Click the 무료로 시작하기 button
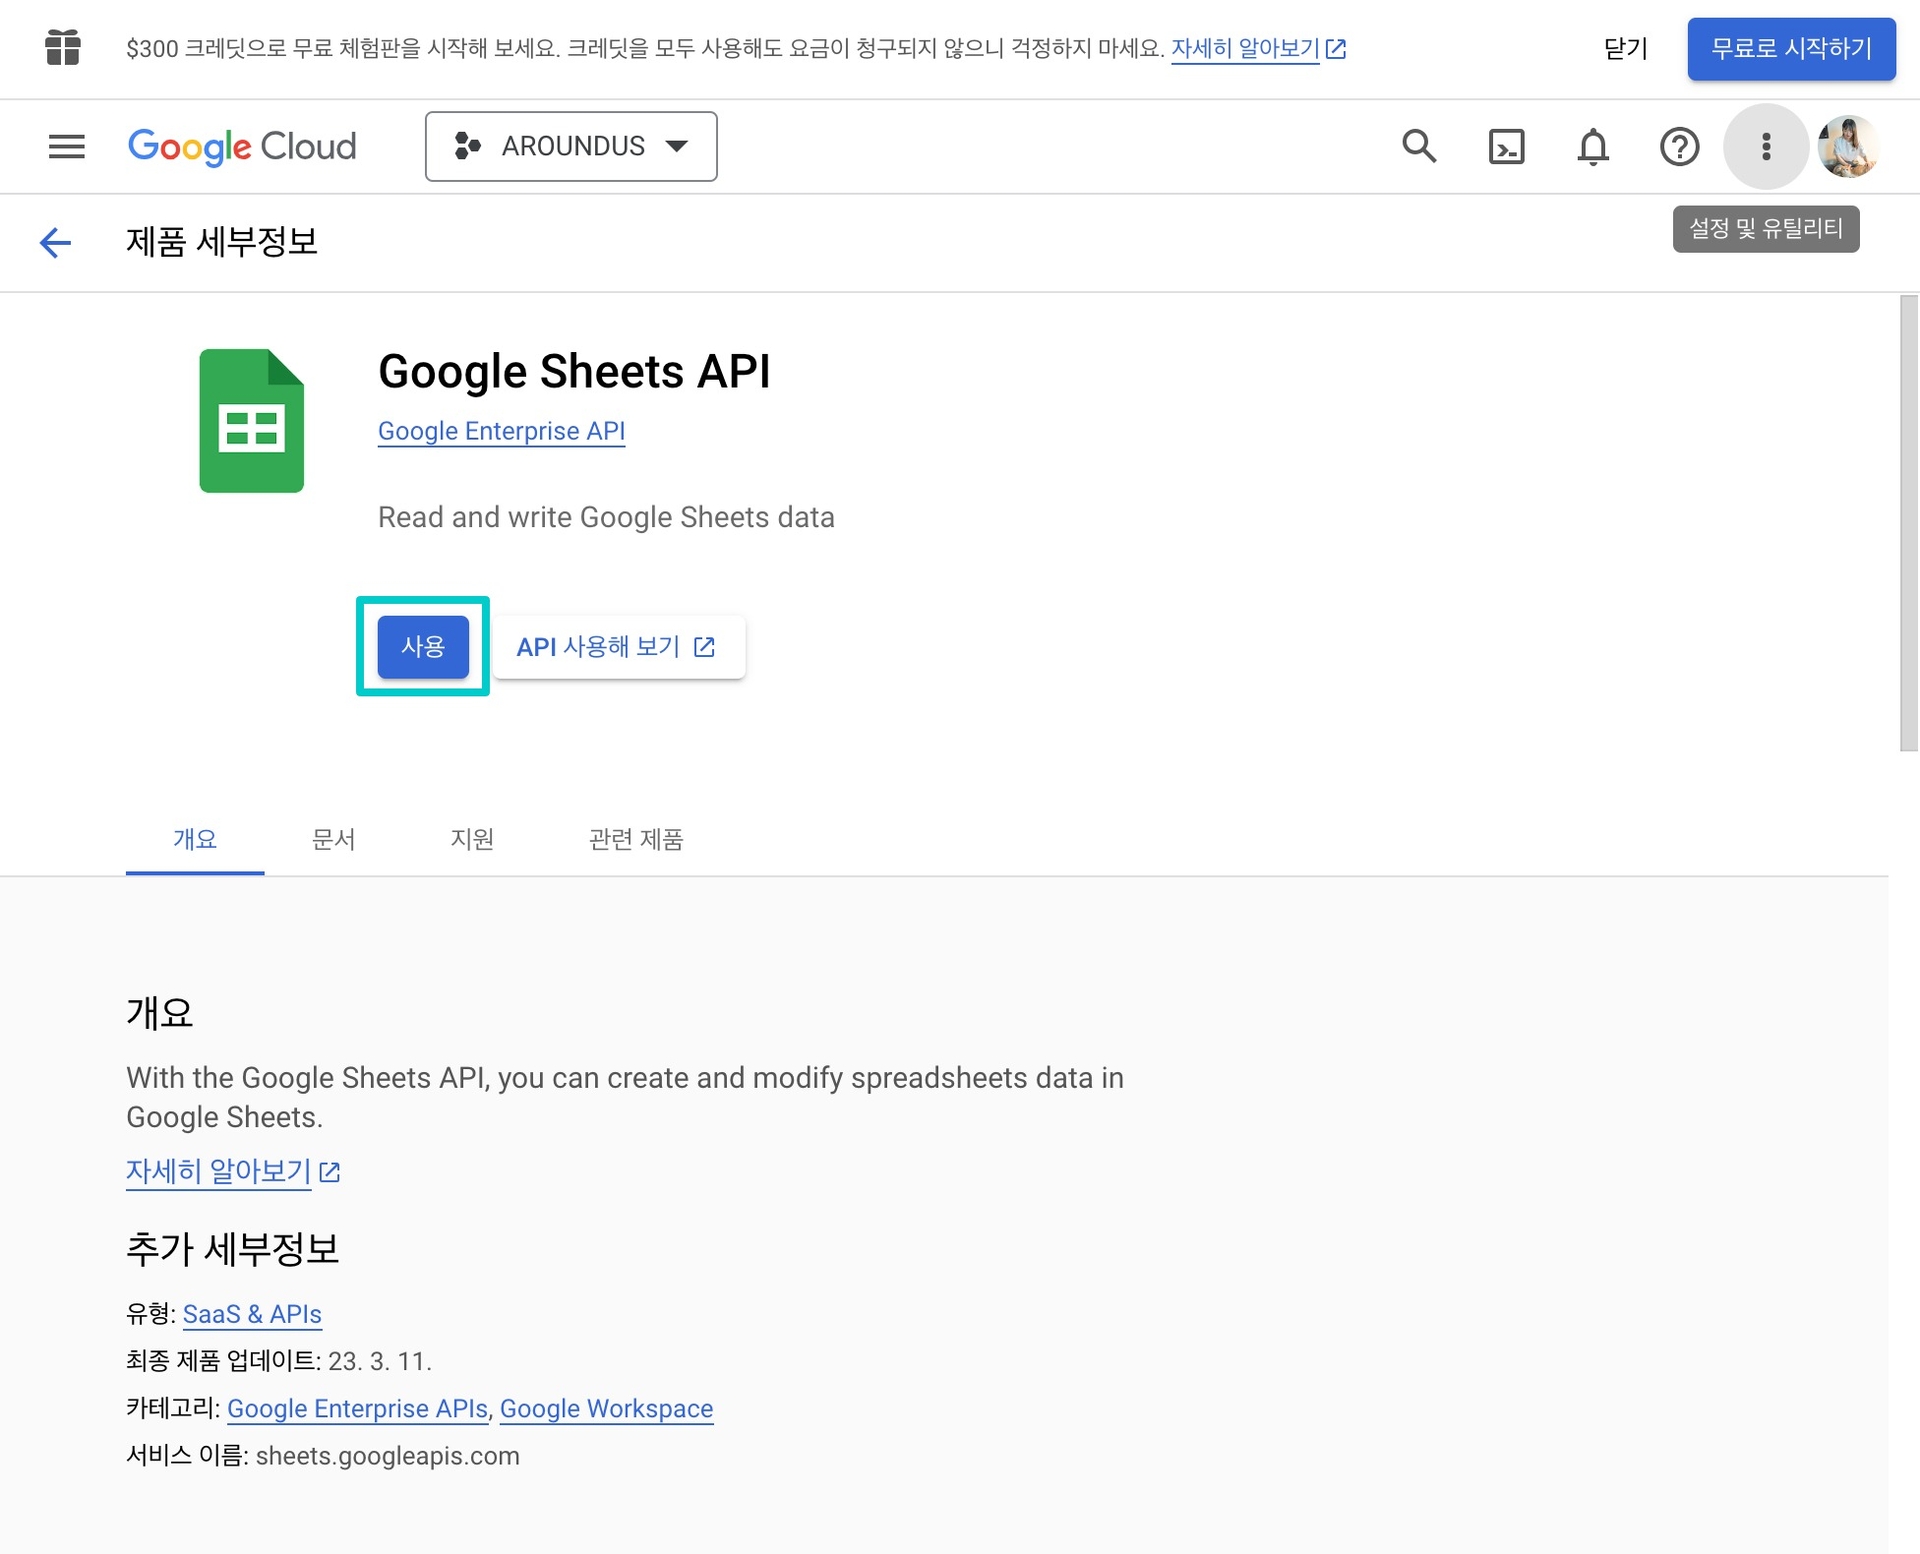 pos(1790,48)
